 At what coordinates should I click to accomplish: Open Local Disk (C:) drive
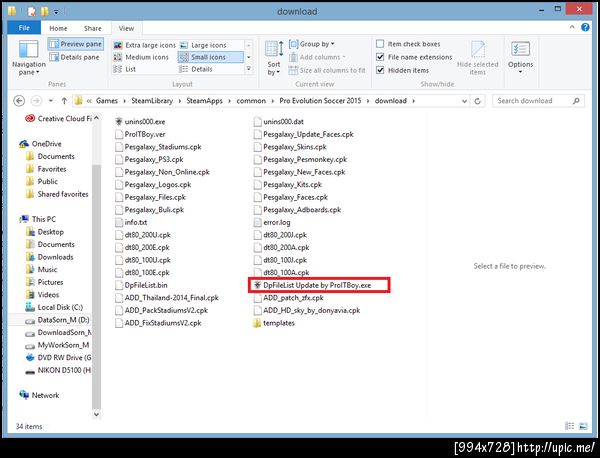click(x=54, y=307)
